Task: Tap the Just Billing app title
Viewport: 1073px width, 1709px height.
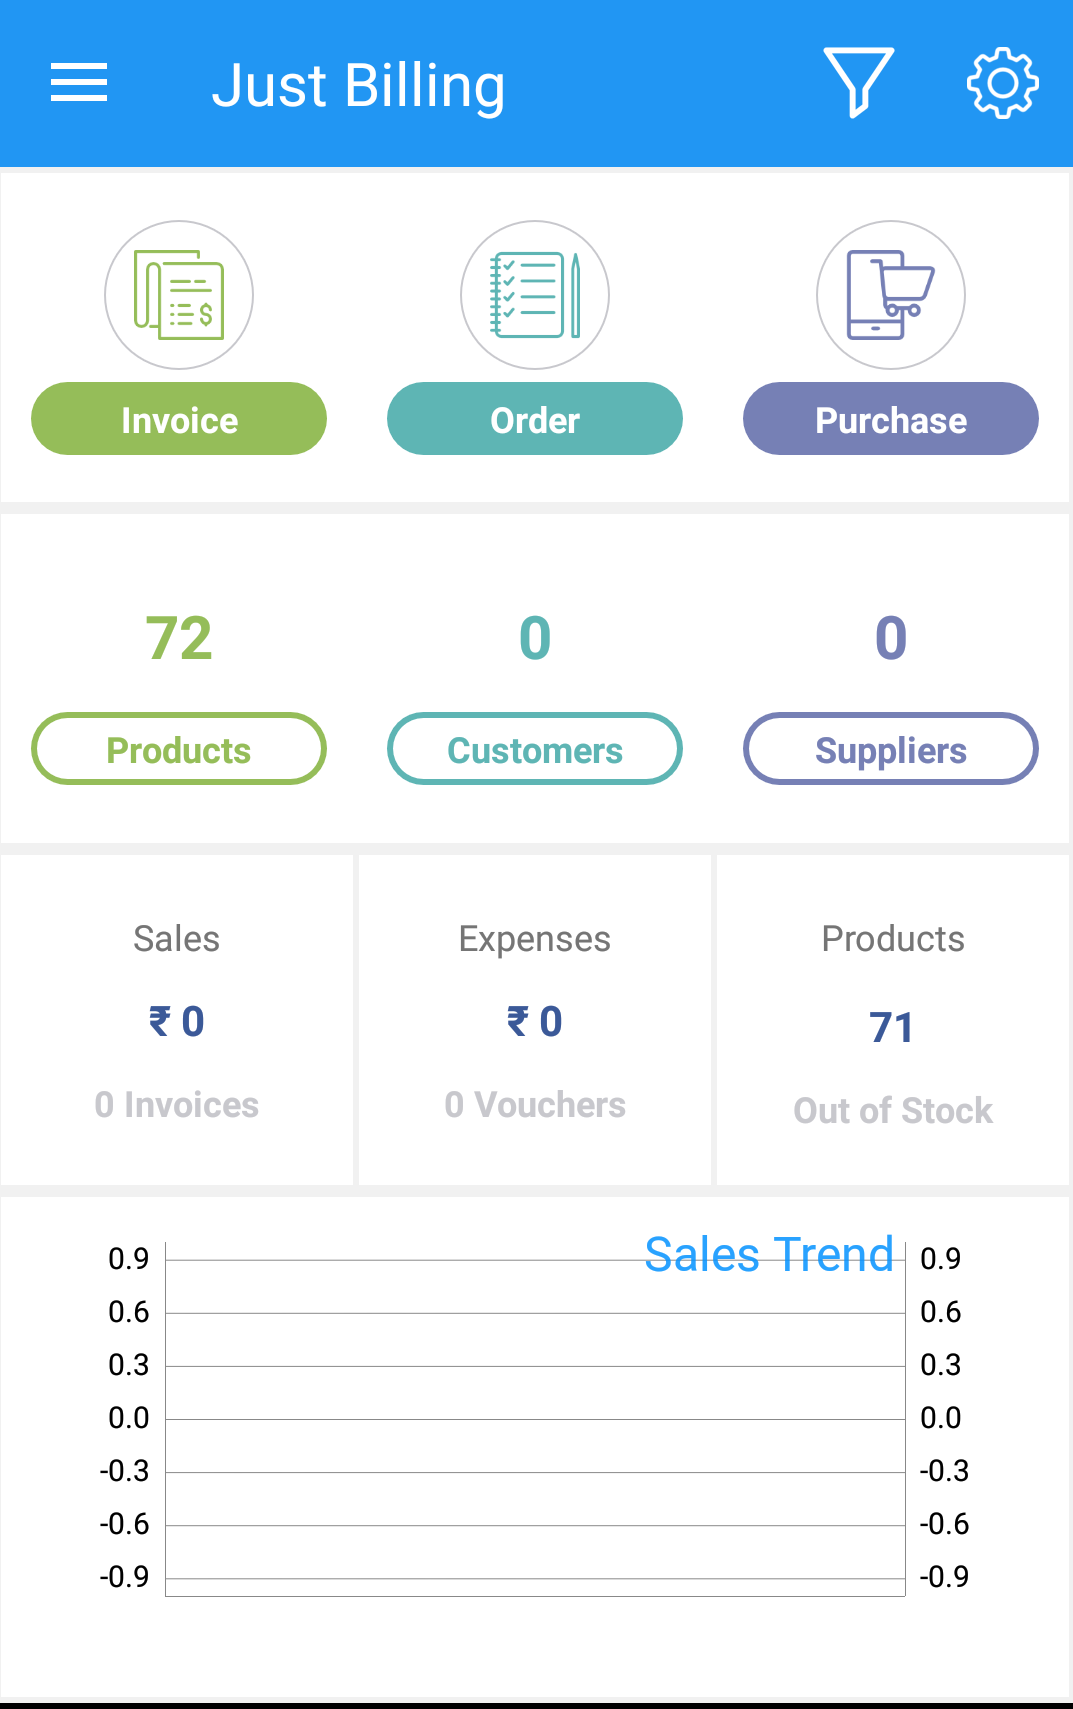Action: (x=358, y=86)
